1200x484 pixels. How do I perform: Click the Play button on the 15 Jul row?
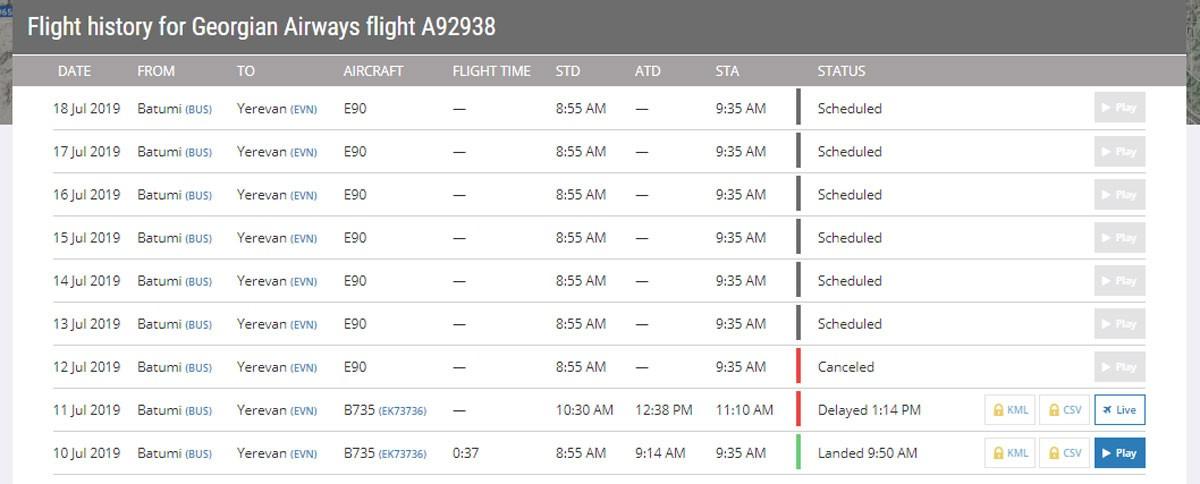tap(1120, 238)
